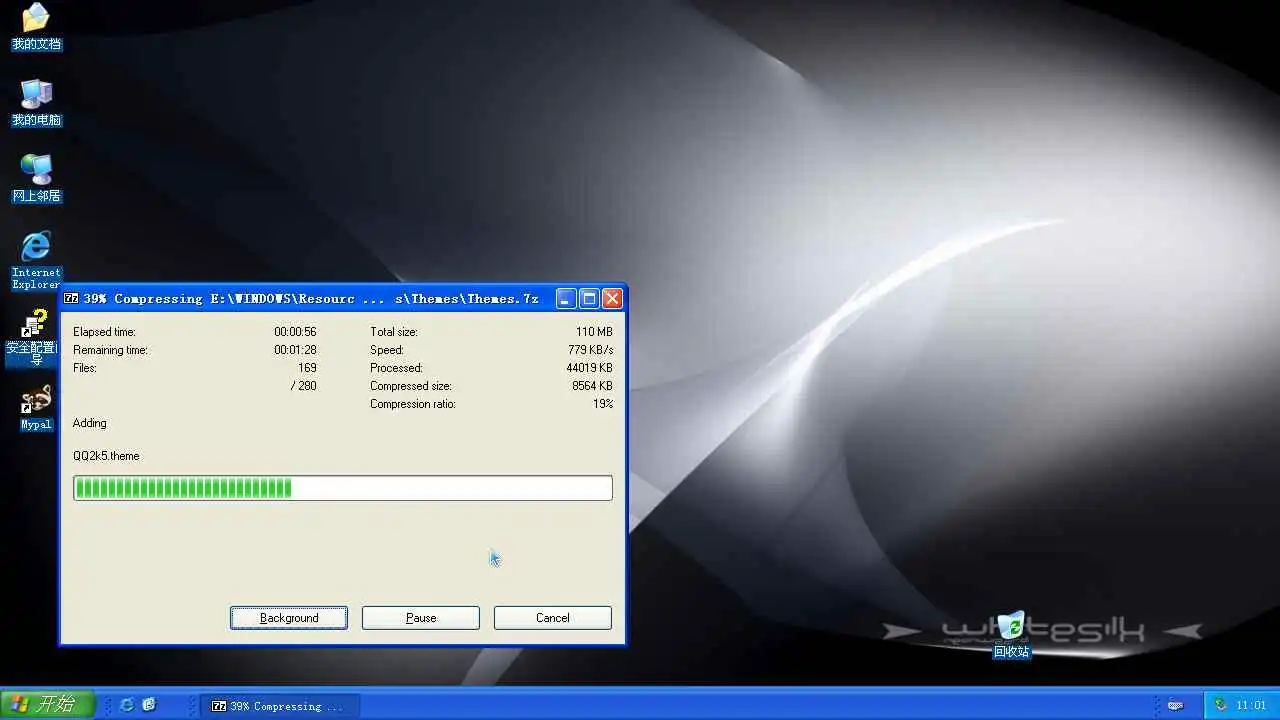The image size is (1280, 720).
Task: Click the Adding status label
Action: click(x=89, y=423)
